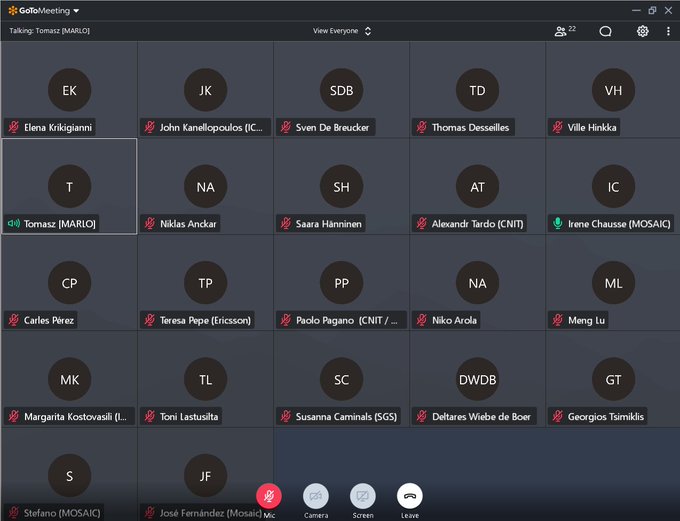The width and height of the screenshot is (680, 521).
Task: Select the T avatar of Tomasz
Action: pos(69,186)
